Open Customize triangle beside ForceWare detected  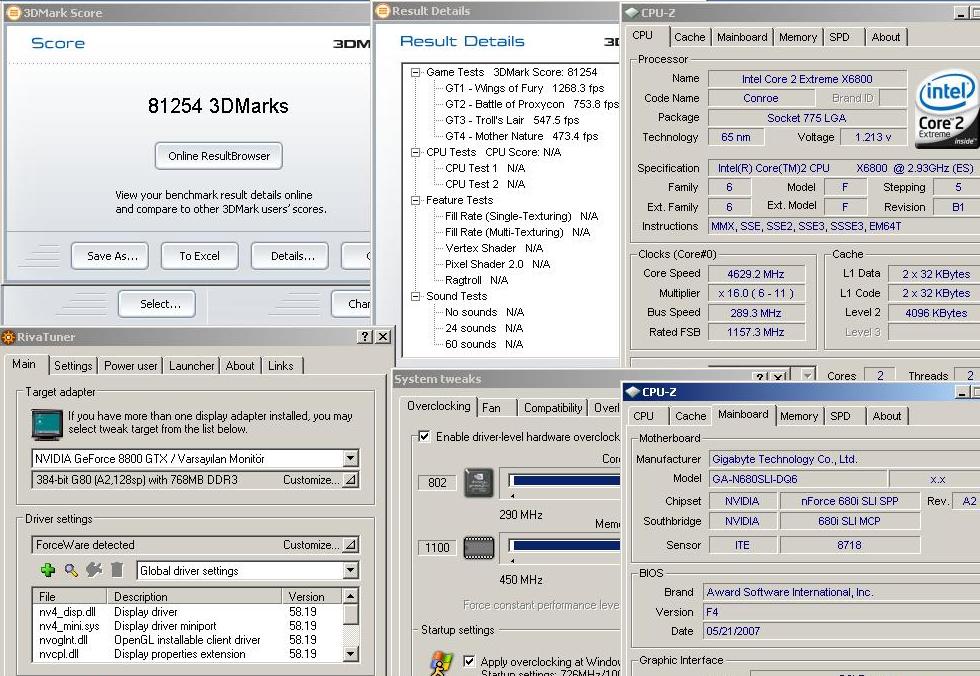(351, 545)
